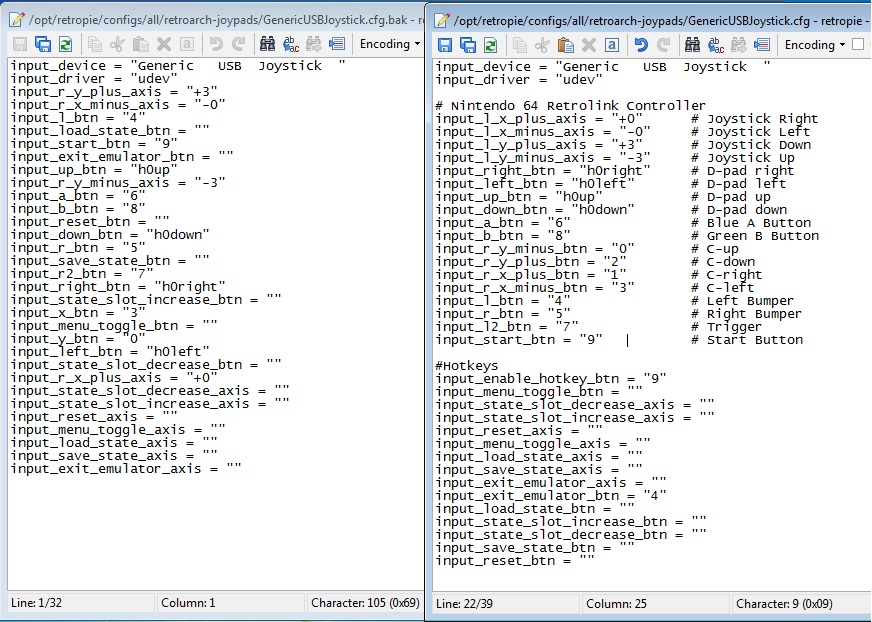872x622 pixels.
Task: Click the Redo arrow in .cfg.bak editor
Action: [239, 44]
